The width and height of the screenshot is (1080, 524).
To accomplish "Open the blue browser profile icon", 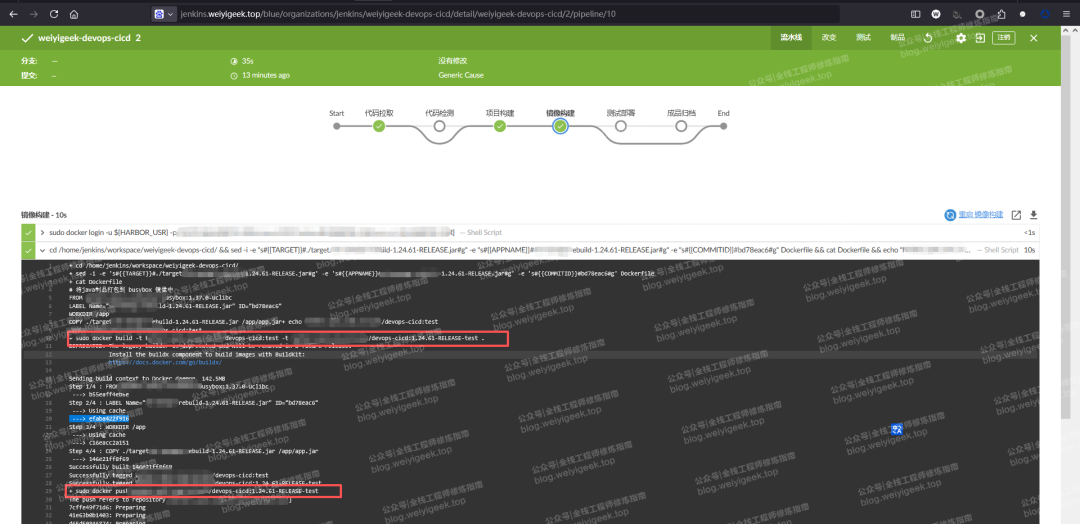I will (x=1045, y=14).
